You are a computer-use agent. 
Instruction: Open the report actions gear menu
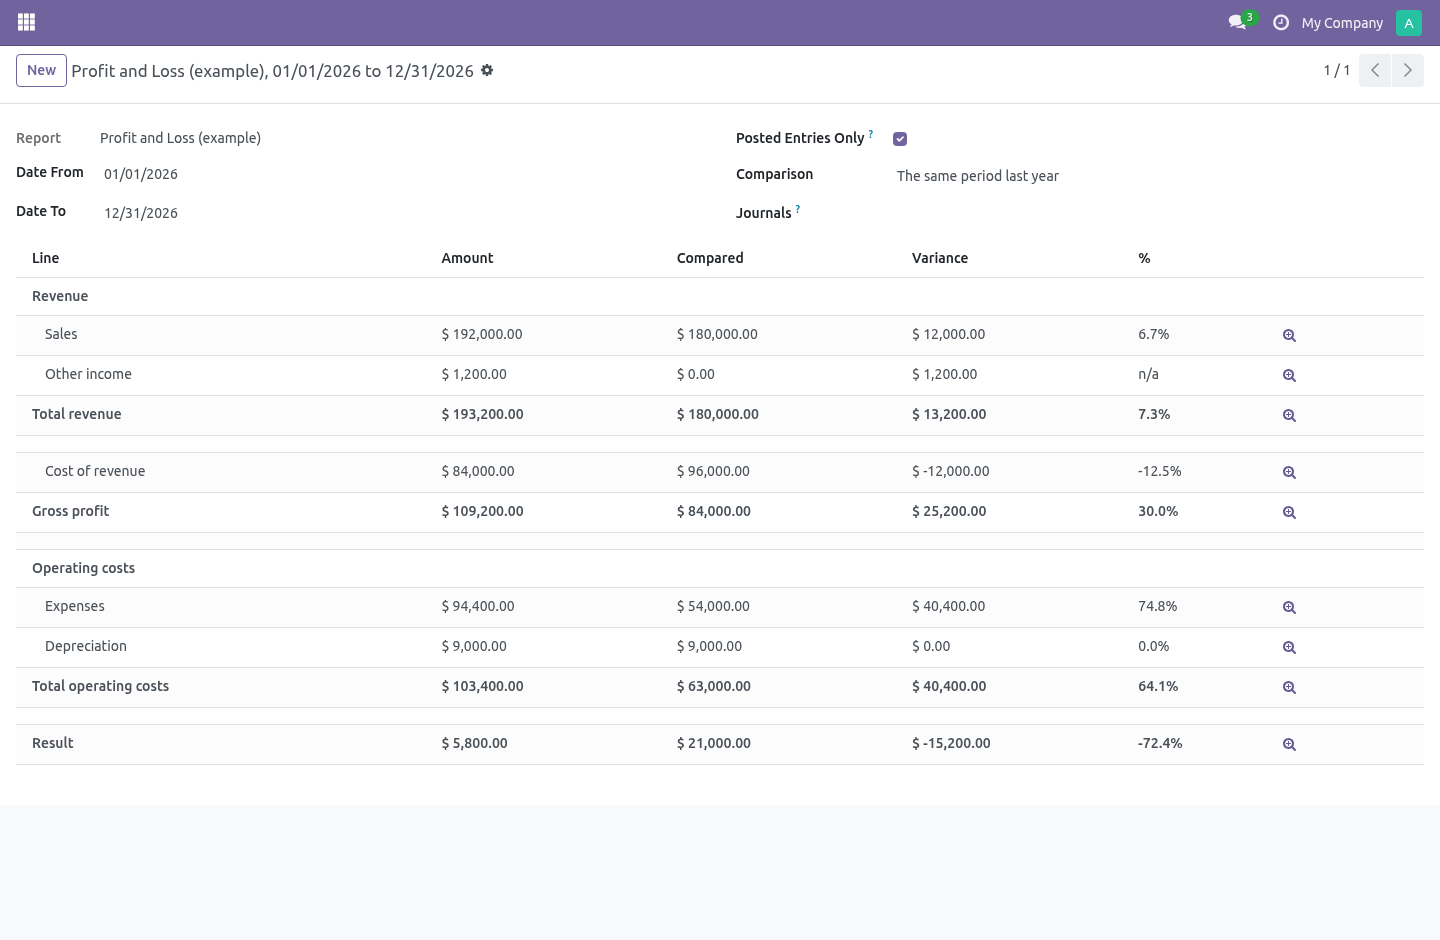tap(487, 70)
